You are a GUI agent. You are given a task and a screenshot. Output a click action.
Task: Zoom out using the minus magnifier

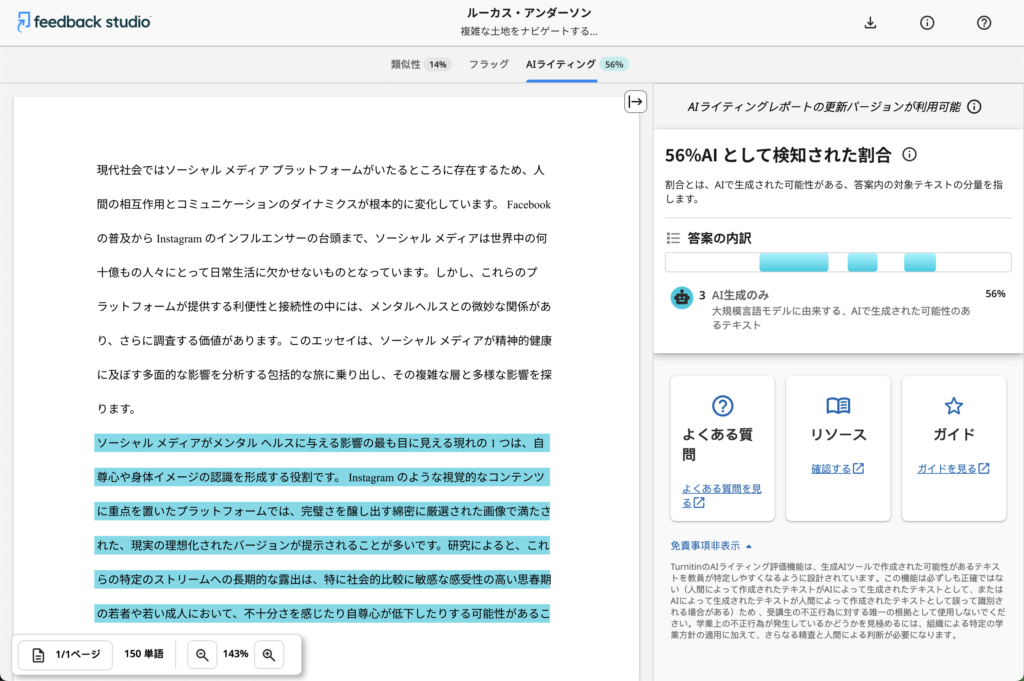[x=202, y=655]
